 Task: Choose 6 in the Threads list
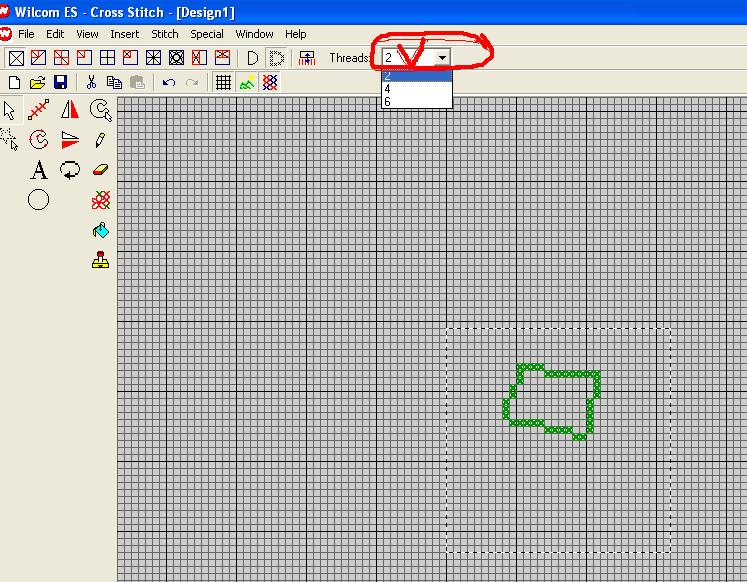[x=417, y=101]
